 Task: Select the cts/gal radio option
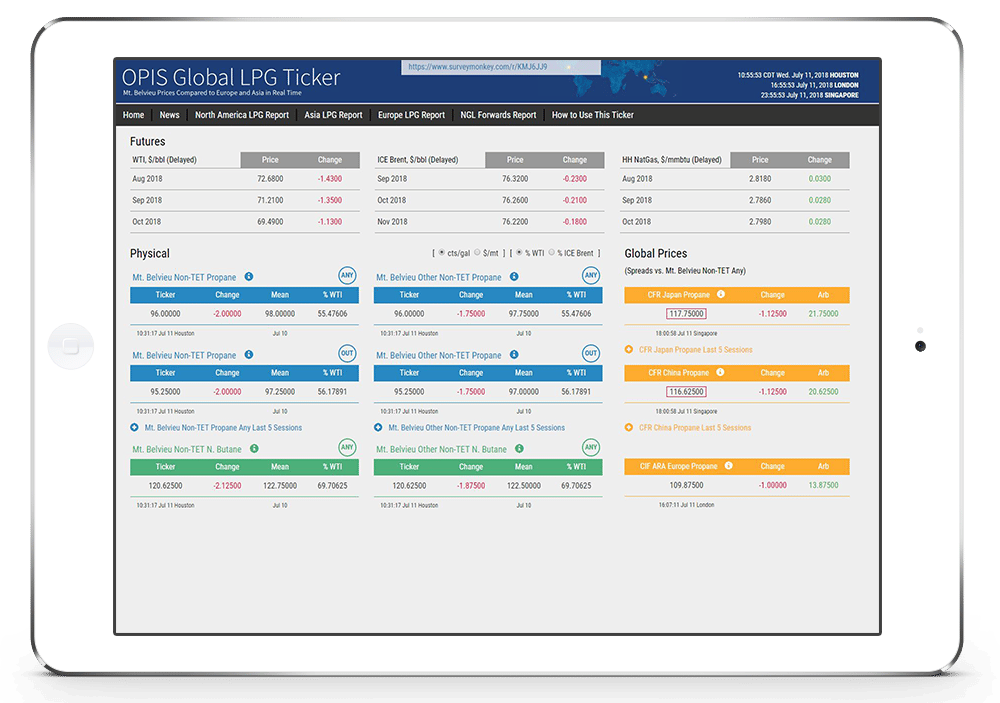[441, 253]
